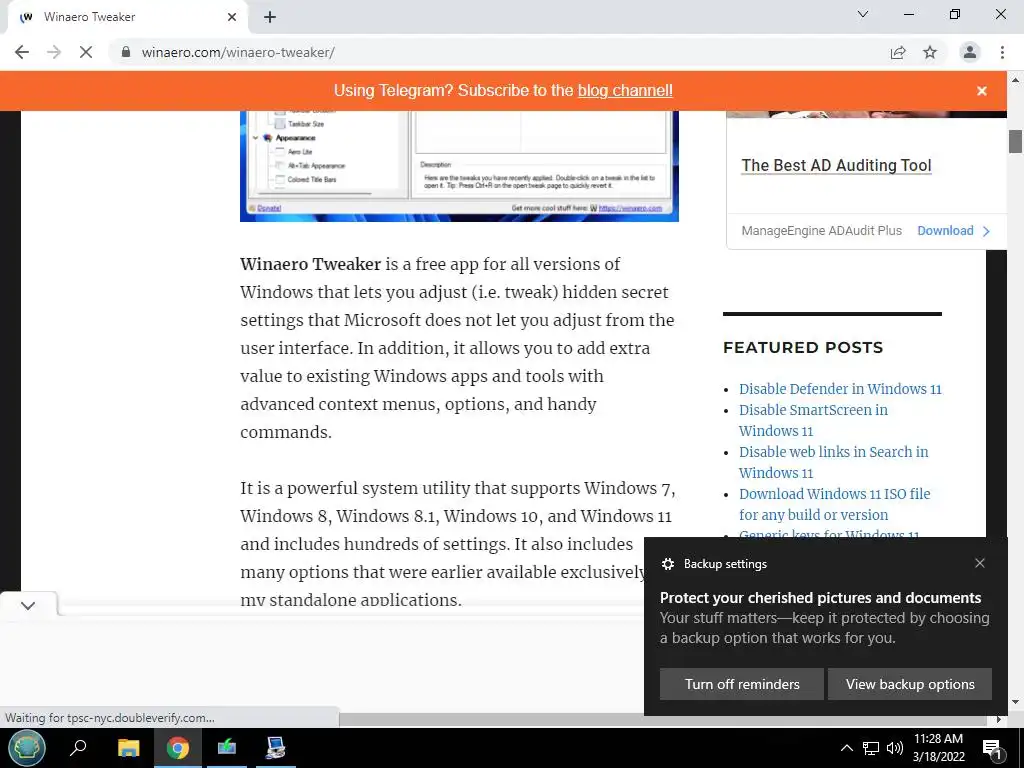Click the scrollbar up arrow
The width and height of the screenshot is (1024, 768).
[x=1015, y=80]
